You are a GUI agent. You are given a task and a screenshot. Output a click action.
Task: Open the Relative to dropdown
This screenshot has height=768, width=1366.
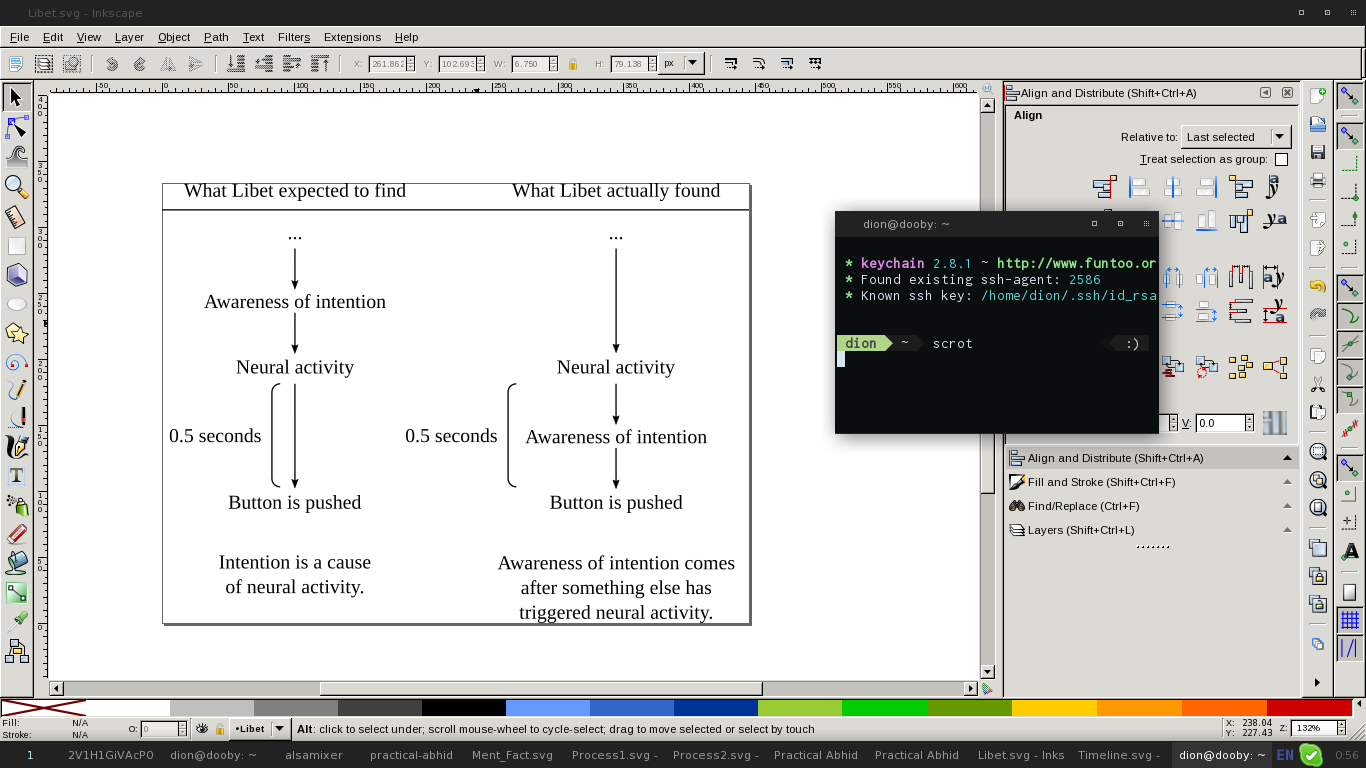click(1236, 137)
